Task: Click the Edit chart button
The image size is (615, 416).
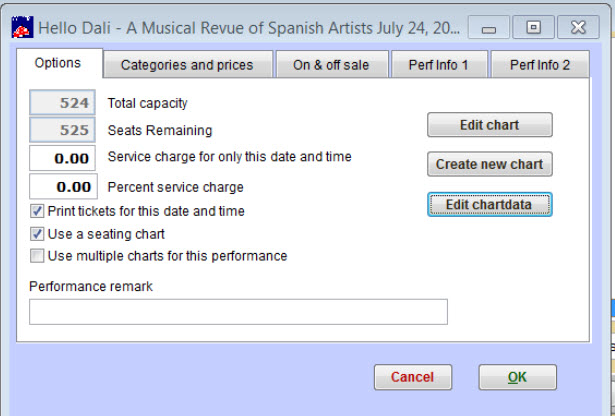Action: click(489, 125)
